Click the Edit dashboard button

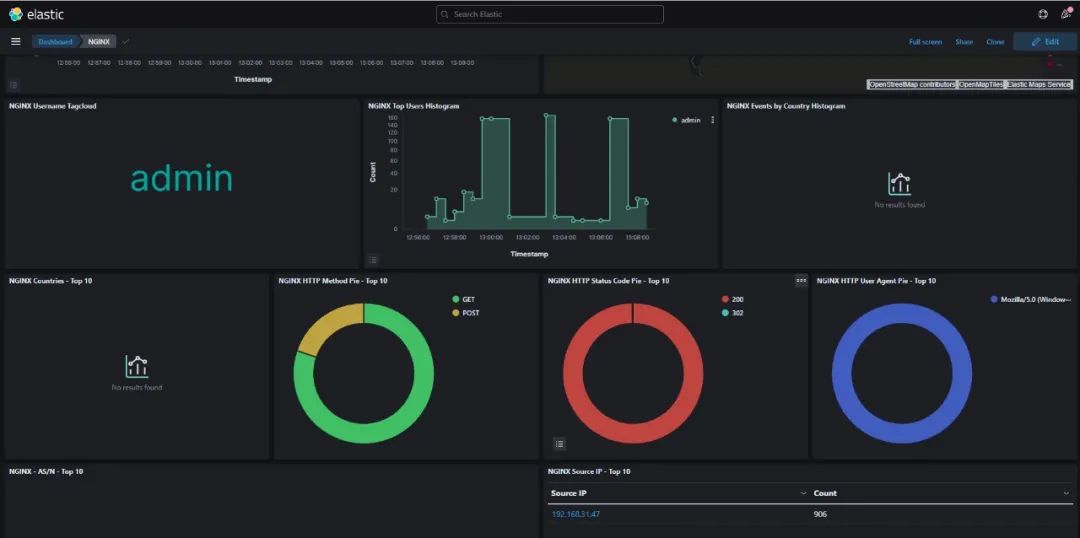pos(1045,41)
